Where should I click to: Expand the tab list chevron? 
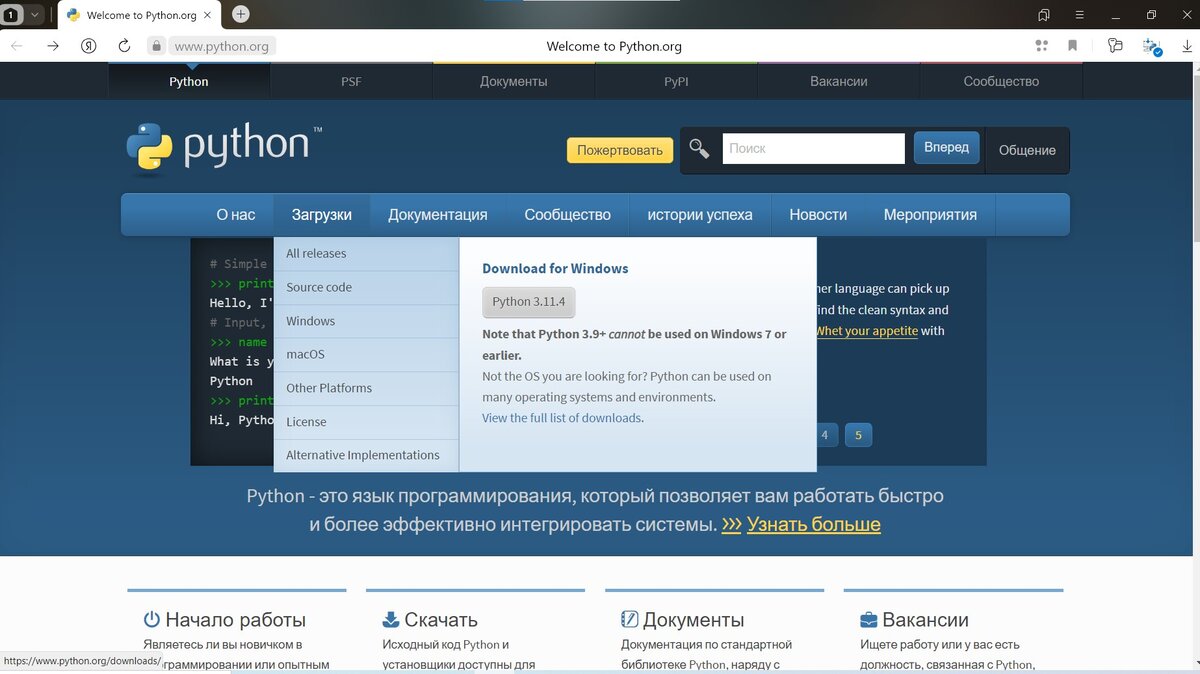[35, 14]
